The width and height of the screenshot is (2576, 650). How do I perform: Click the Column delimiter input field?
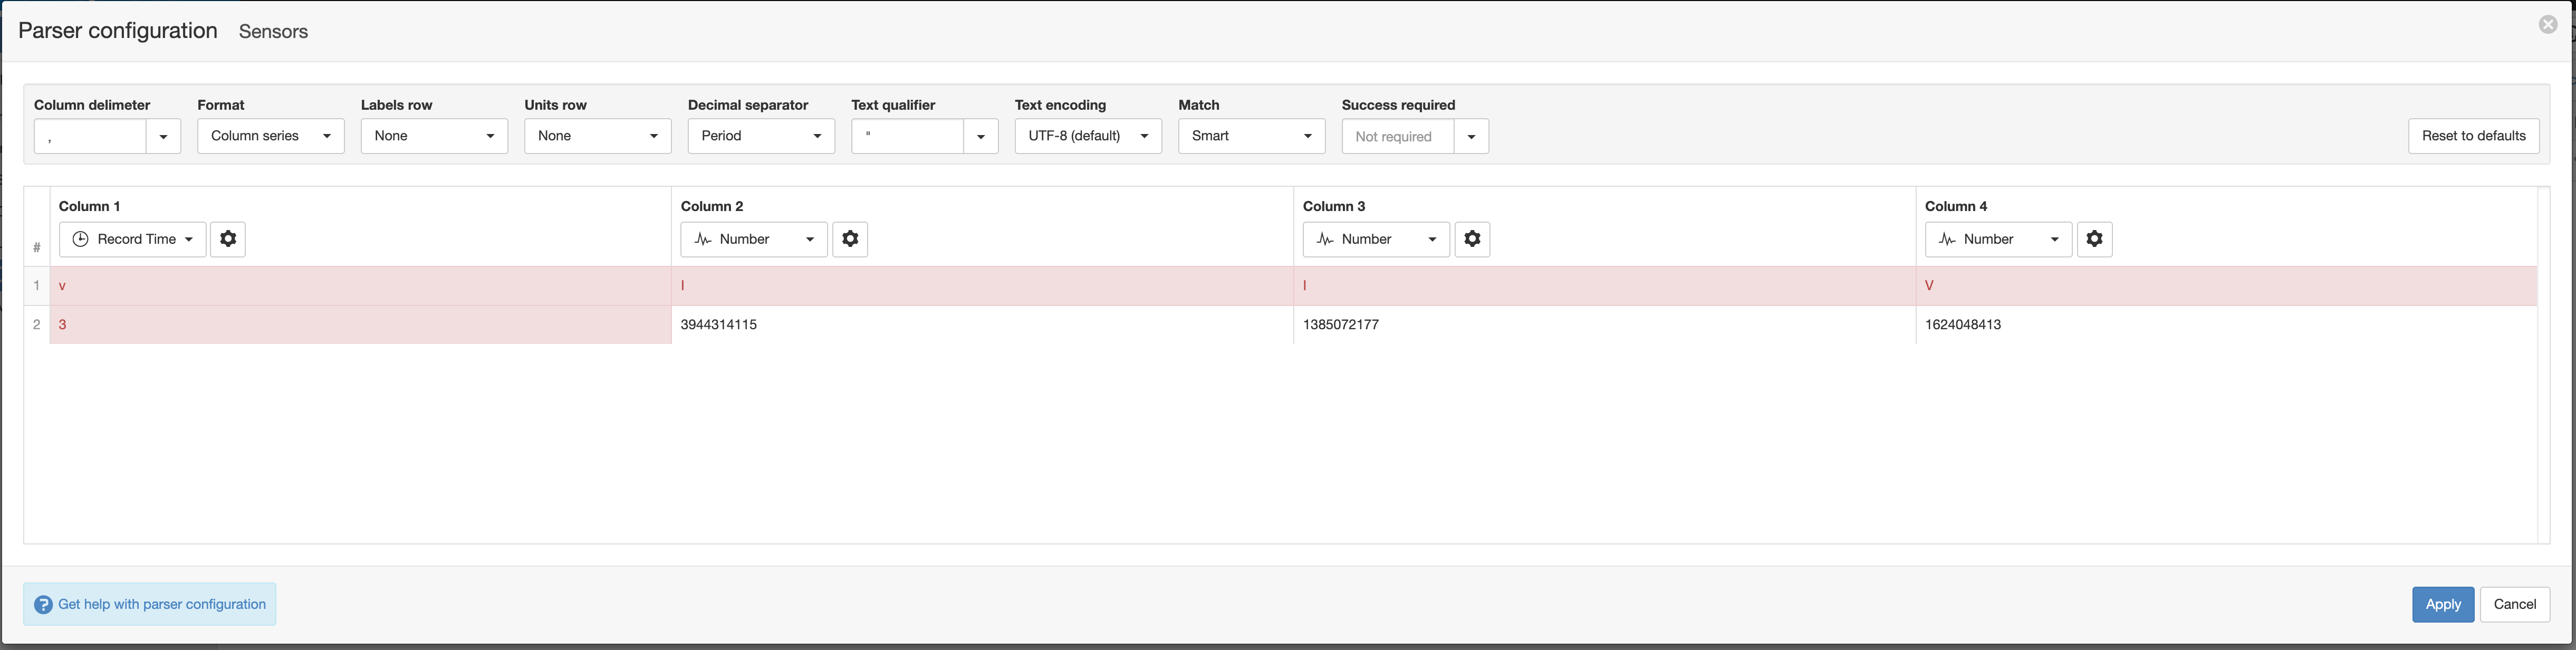pyautogui.click(x=90, y=136)
